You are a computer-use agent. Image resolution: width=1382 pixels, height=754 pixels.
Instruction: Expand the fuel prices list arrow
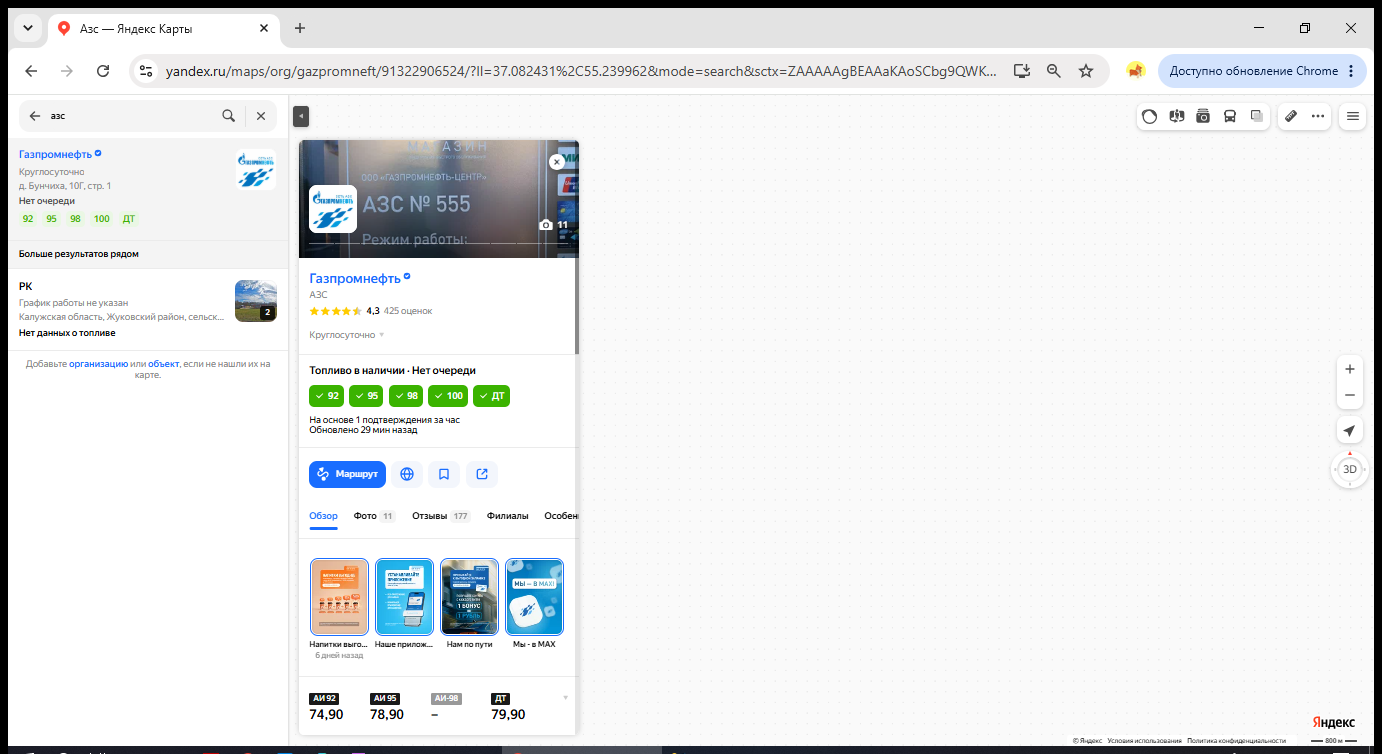(565, 697)
